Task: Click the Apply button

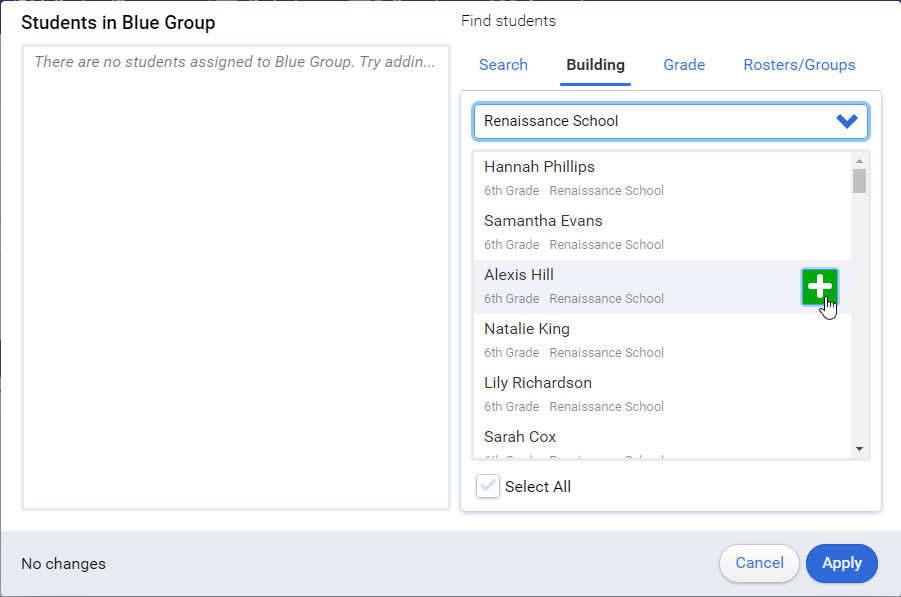Action: 842,563
